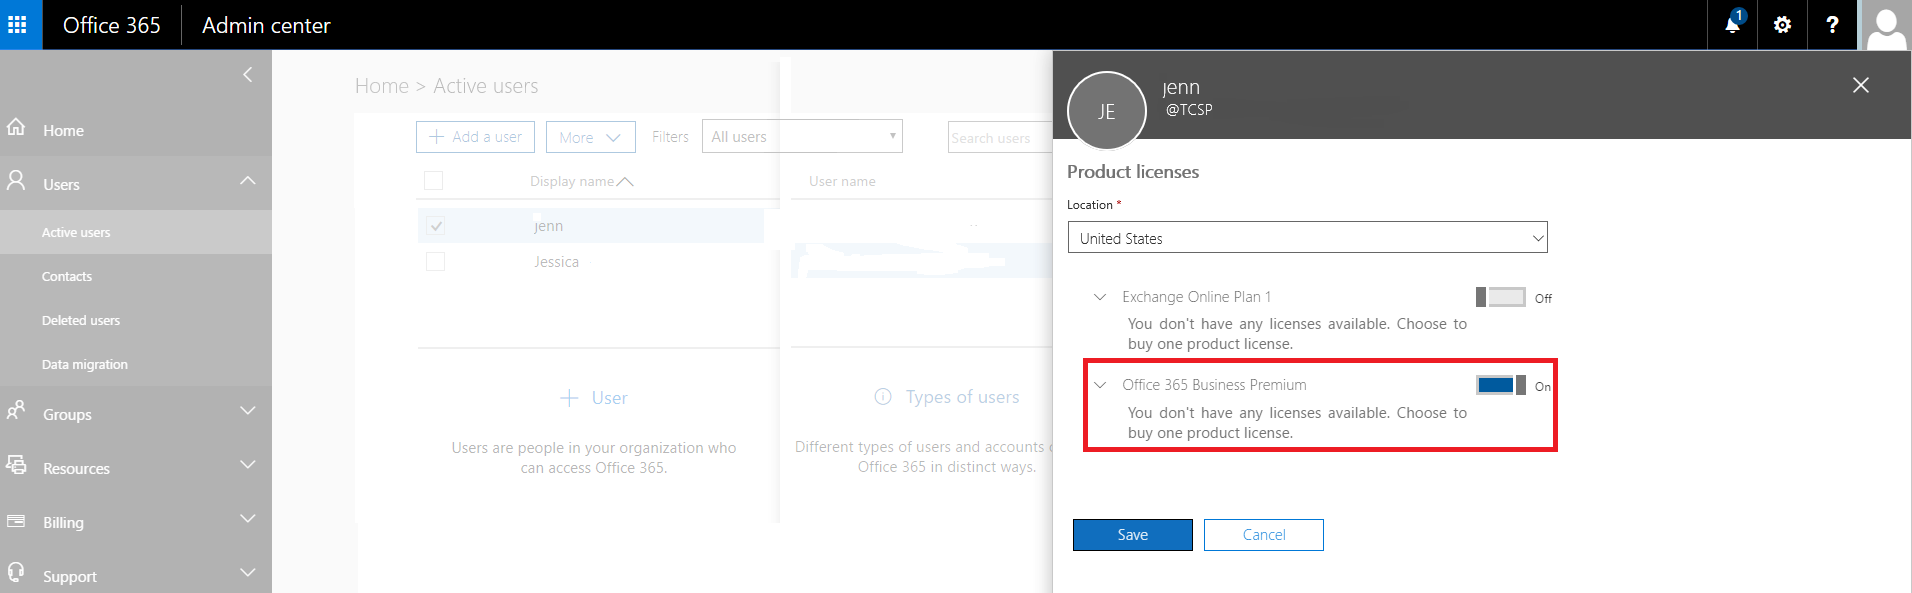Click the help question mark icon

point(1832,25)
